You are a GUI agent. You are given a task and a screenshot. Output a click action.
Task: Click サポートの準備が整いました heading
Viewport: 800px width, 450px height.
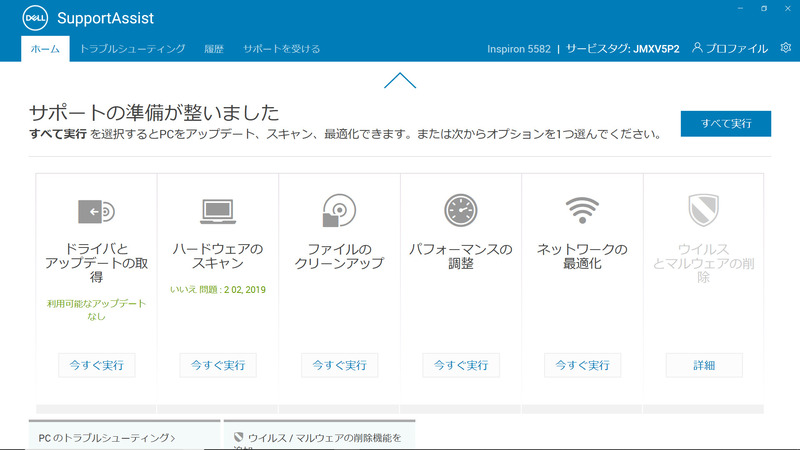coord(154,112)
